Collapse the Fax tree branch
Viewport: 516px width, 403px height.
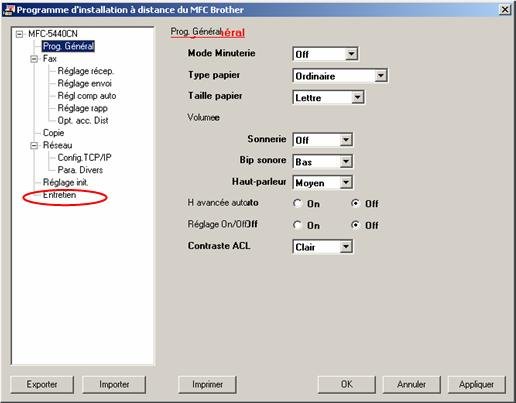[x=34, y=59]
